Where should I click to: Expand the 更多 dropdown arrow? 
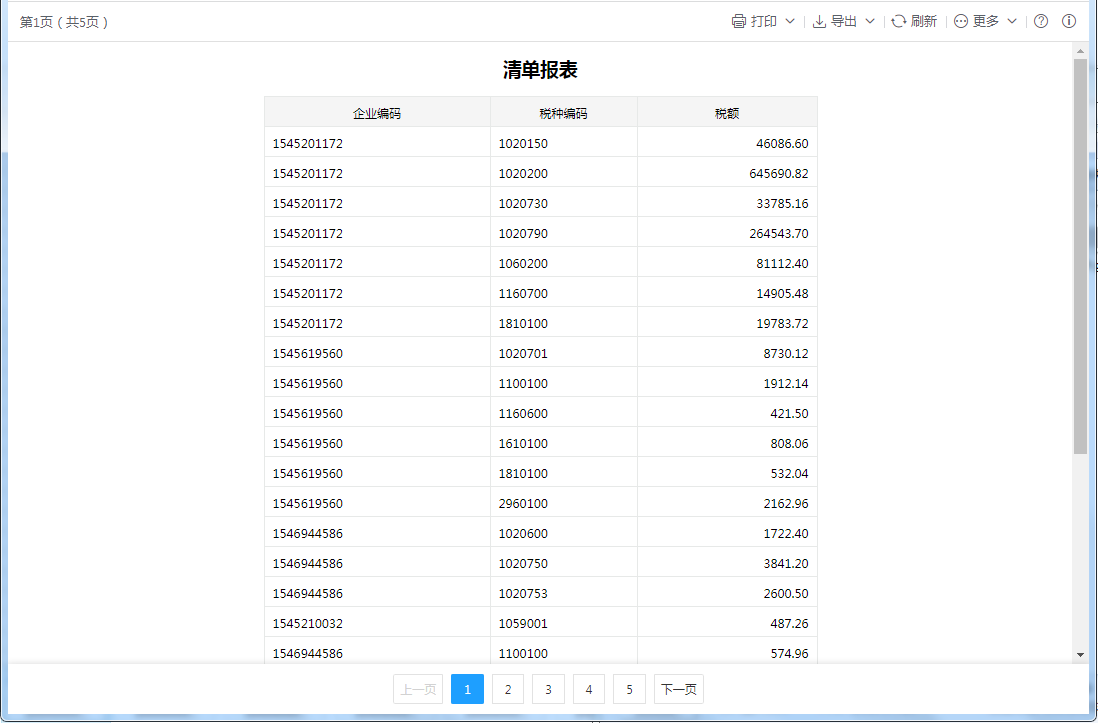click(1012, 21)
